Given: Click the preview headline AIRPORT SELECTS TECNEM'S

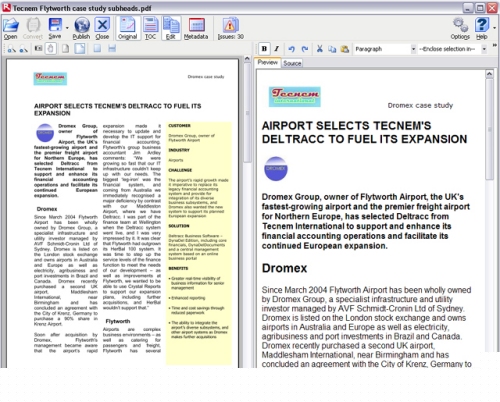Looking at the screenshot, I should [346, 126].
